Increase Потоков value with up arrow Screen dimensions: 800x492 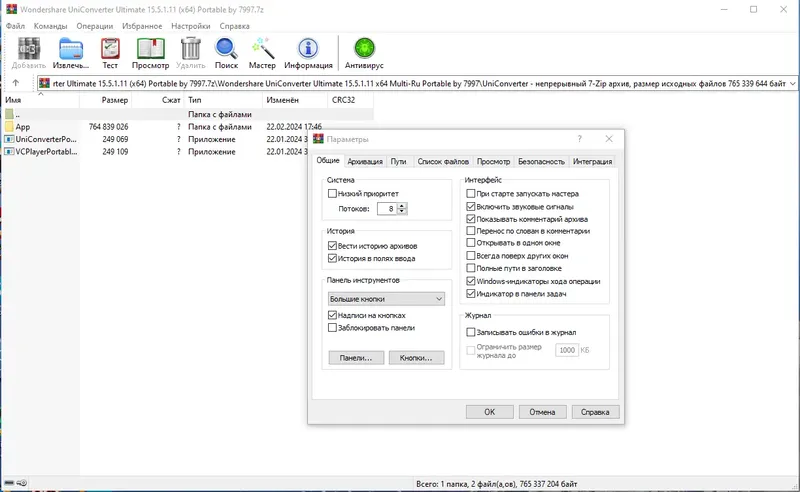[x=402, y=206]
